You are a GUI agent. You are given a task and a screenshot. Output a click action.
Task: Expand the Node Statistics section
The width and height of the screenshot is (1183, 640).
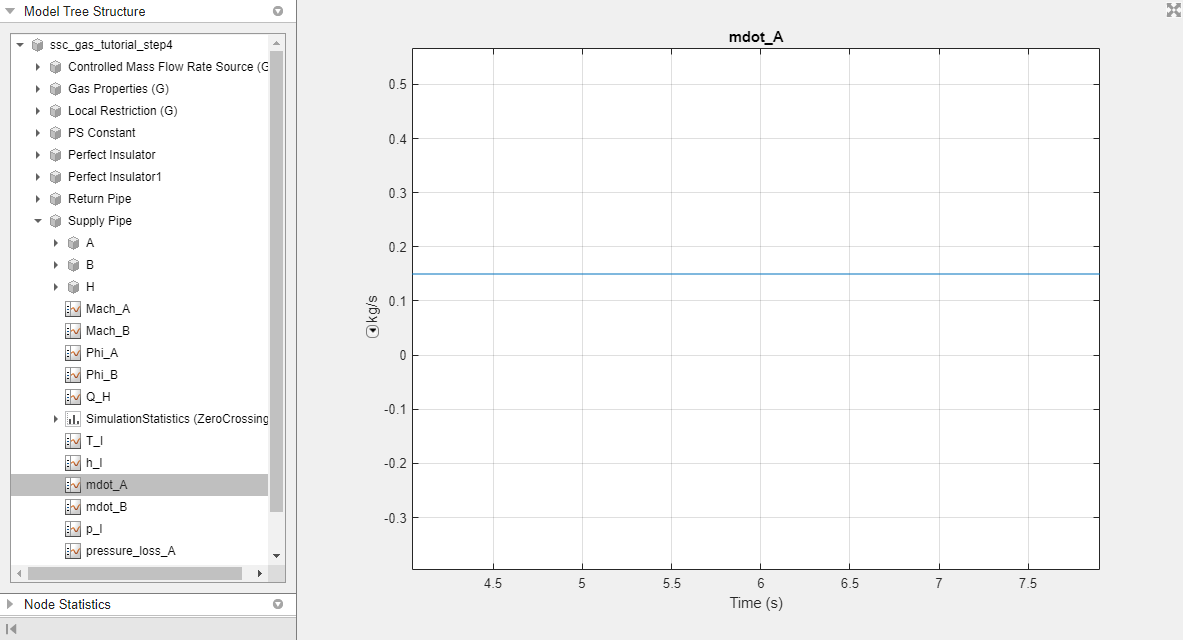pos(11,605)
